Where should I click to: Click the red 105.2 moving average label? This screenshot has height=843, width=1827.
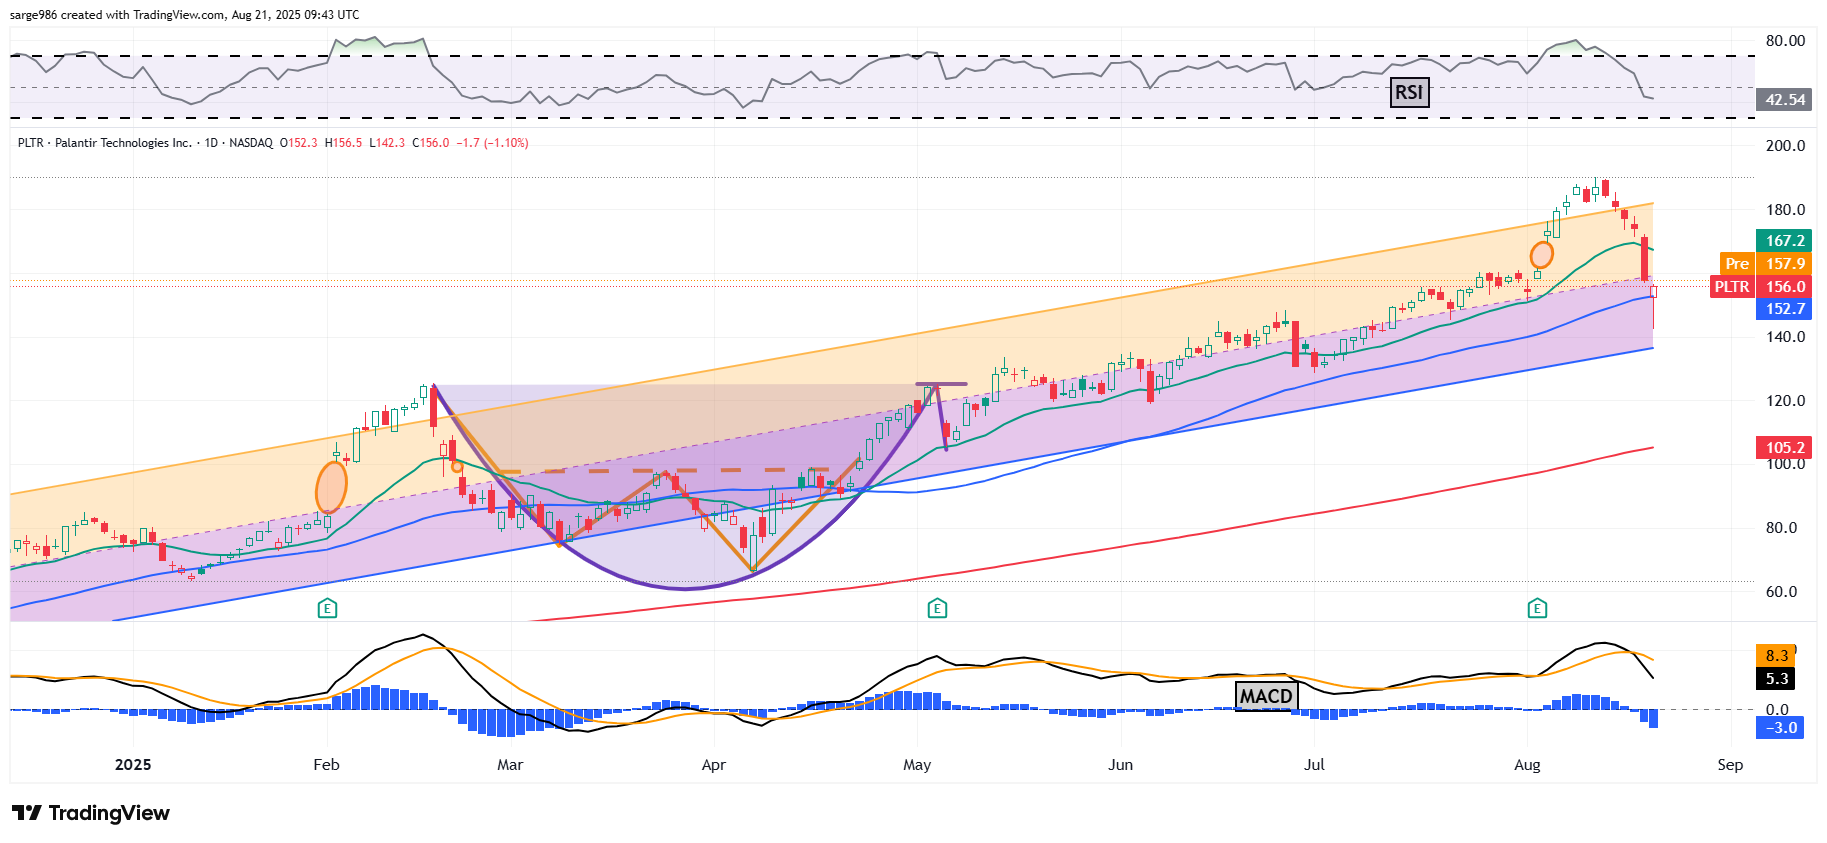point(1784,448)
